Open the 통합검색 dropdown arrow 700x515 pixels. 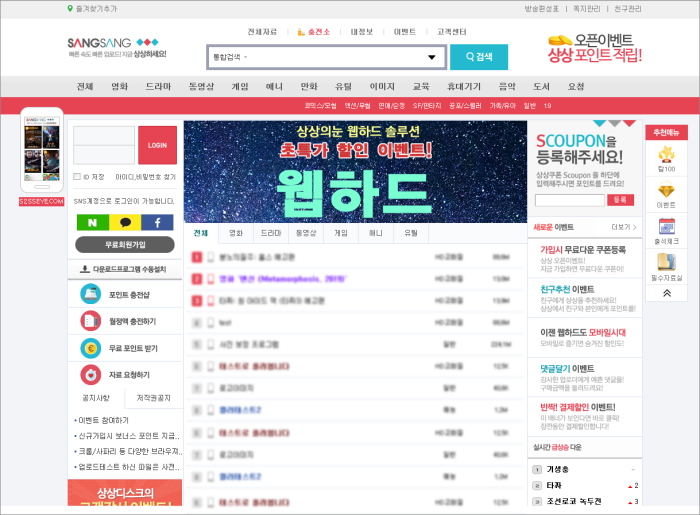(432, 57)
